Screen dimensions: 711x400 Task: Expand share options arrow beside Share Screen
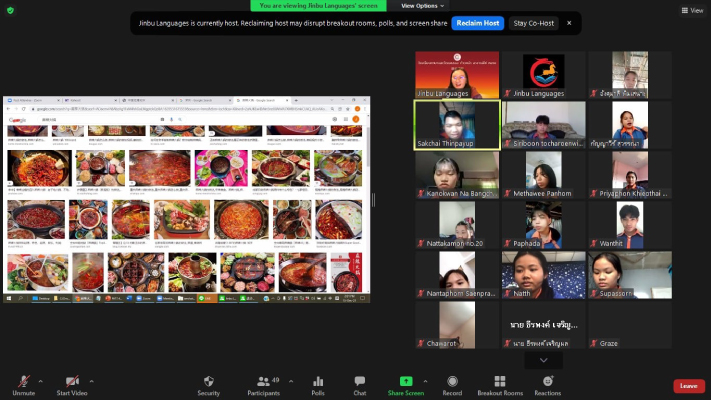426,380
